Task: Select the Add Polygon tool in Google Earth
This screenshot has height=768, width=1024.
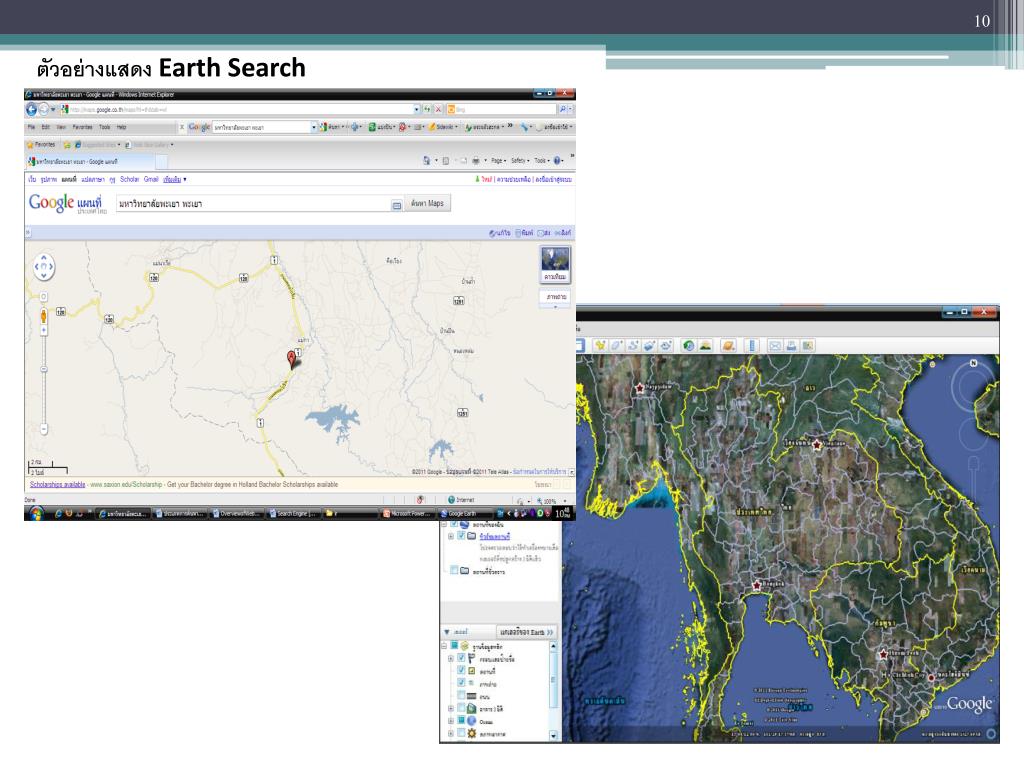Action: [x=616, y=345]
